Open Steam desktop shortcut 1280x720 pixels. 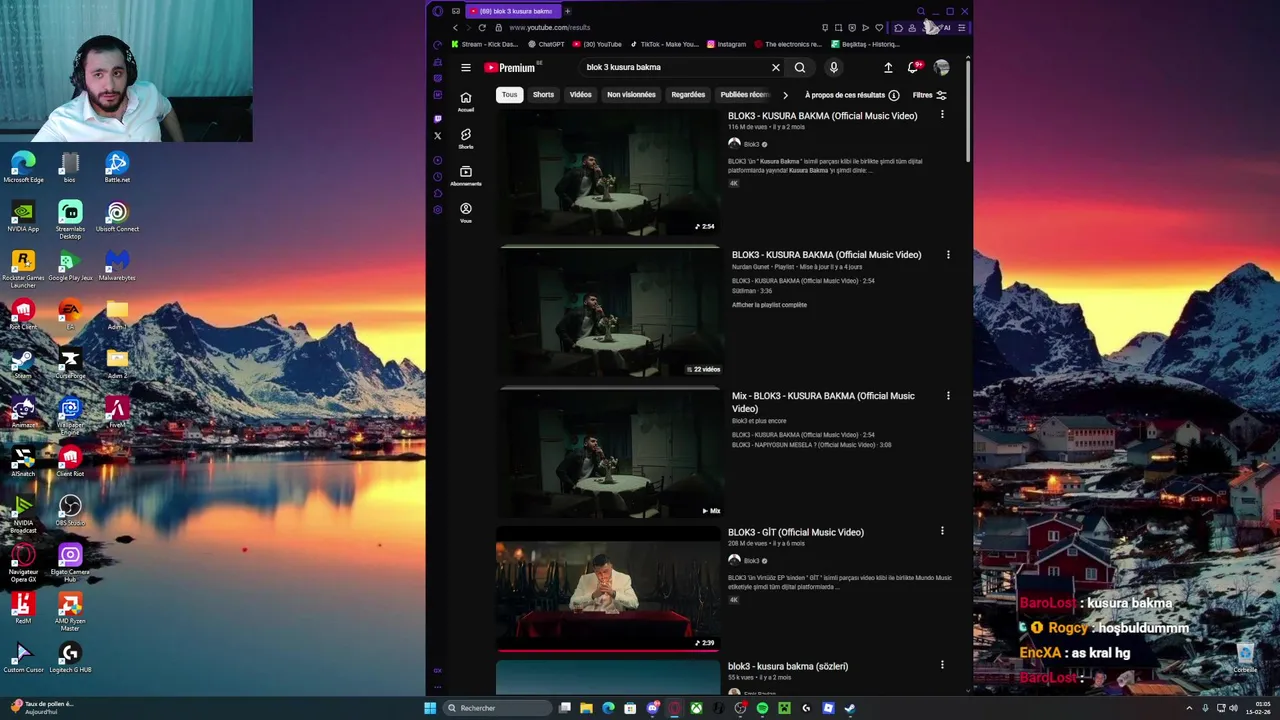23,363
